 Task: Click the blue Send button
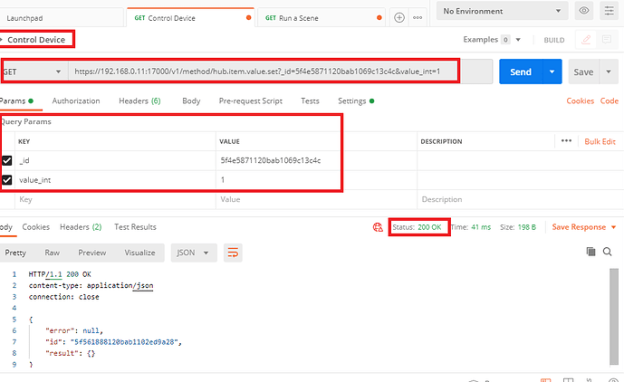(x=521, y=72)
